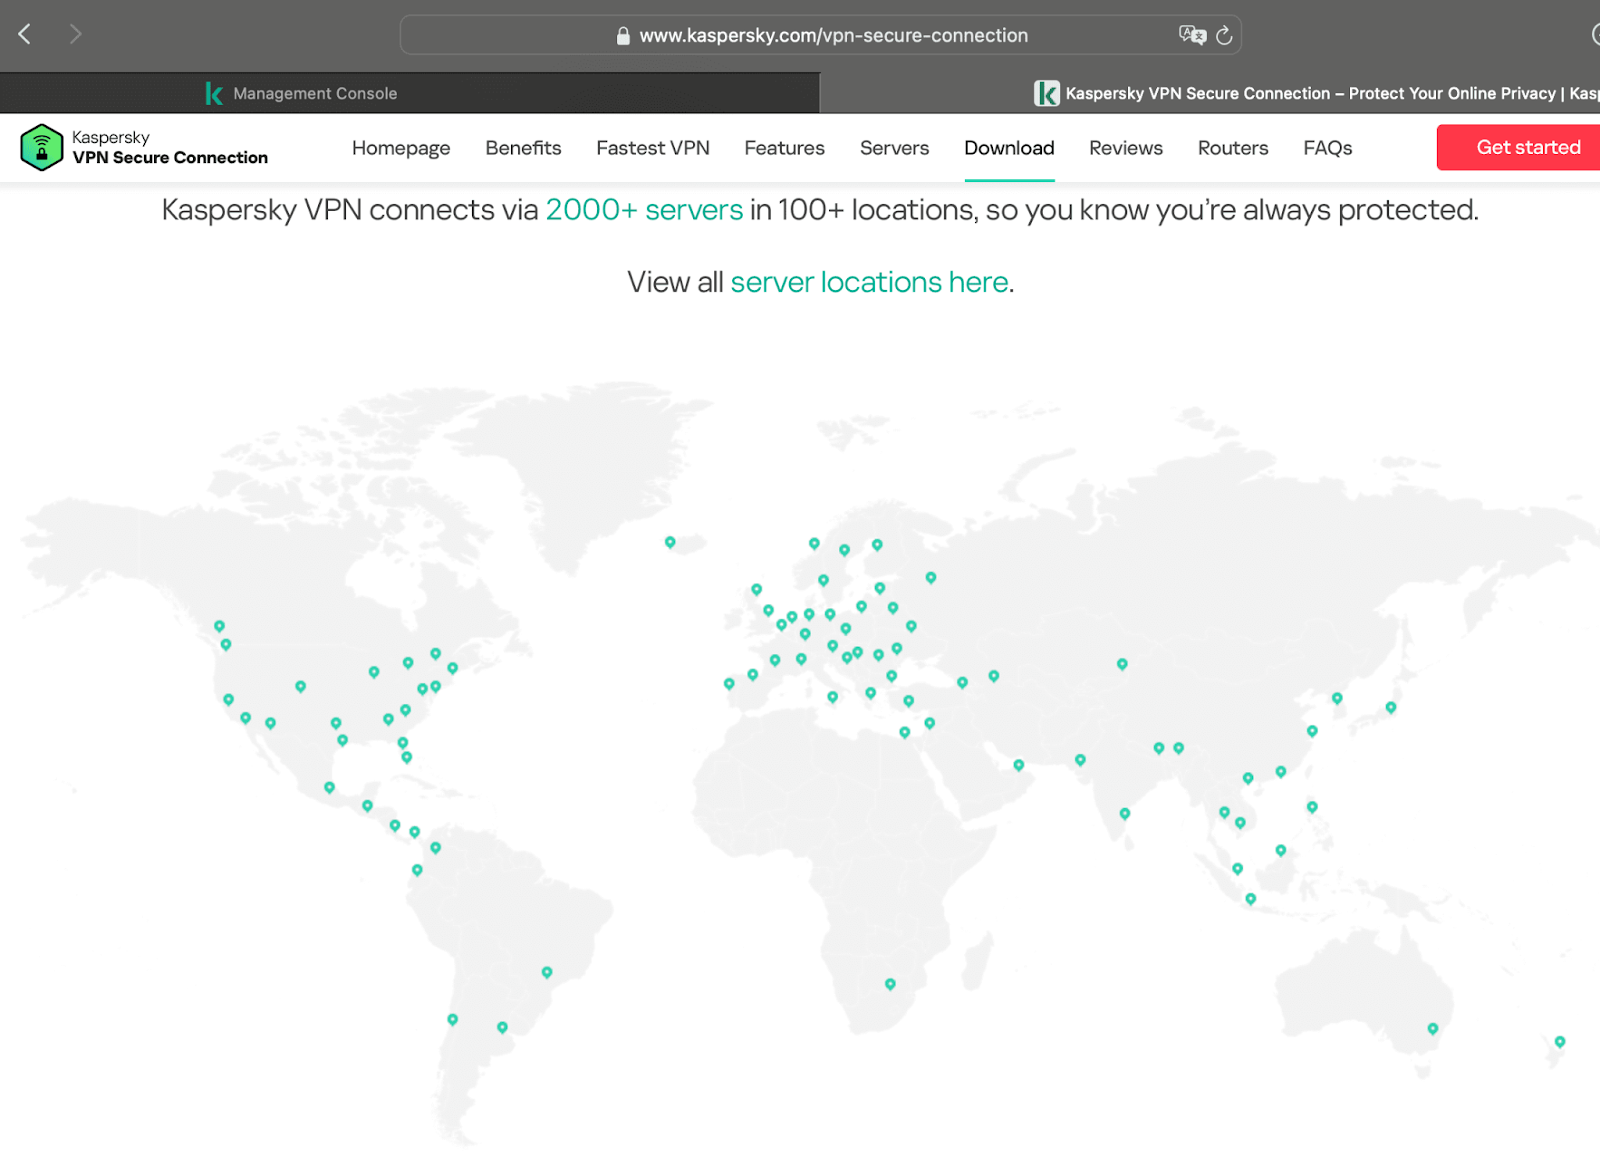
Task: Click the padlock icon in address bar
Action: coord(623,36)
